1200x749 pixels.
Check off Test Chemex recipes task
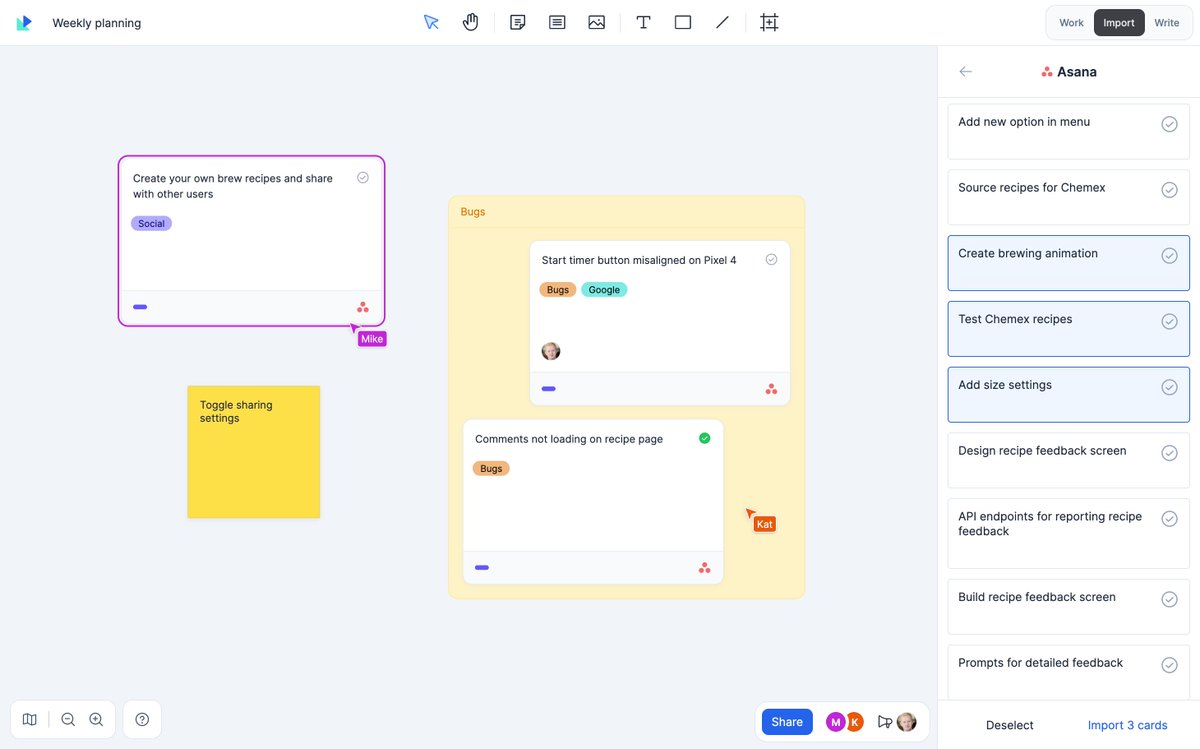(x=1169, y=322)
